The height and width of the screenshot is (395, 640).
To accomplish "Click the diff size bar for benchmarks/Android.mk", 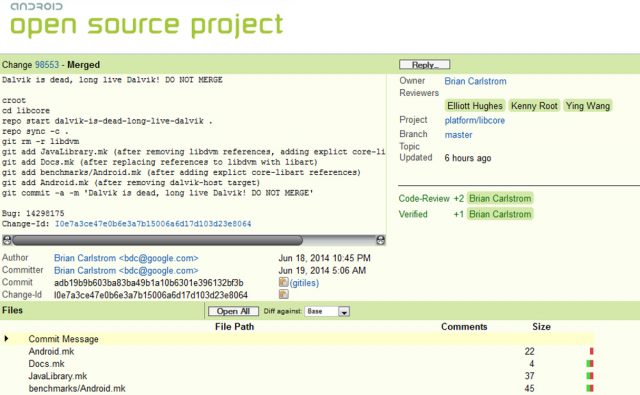I will [x=590, y=388].
